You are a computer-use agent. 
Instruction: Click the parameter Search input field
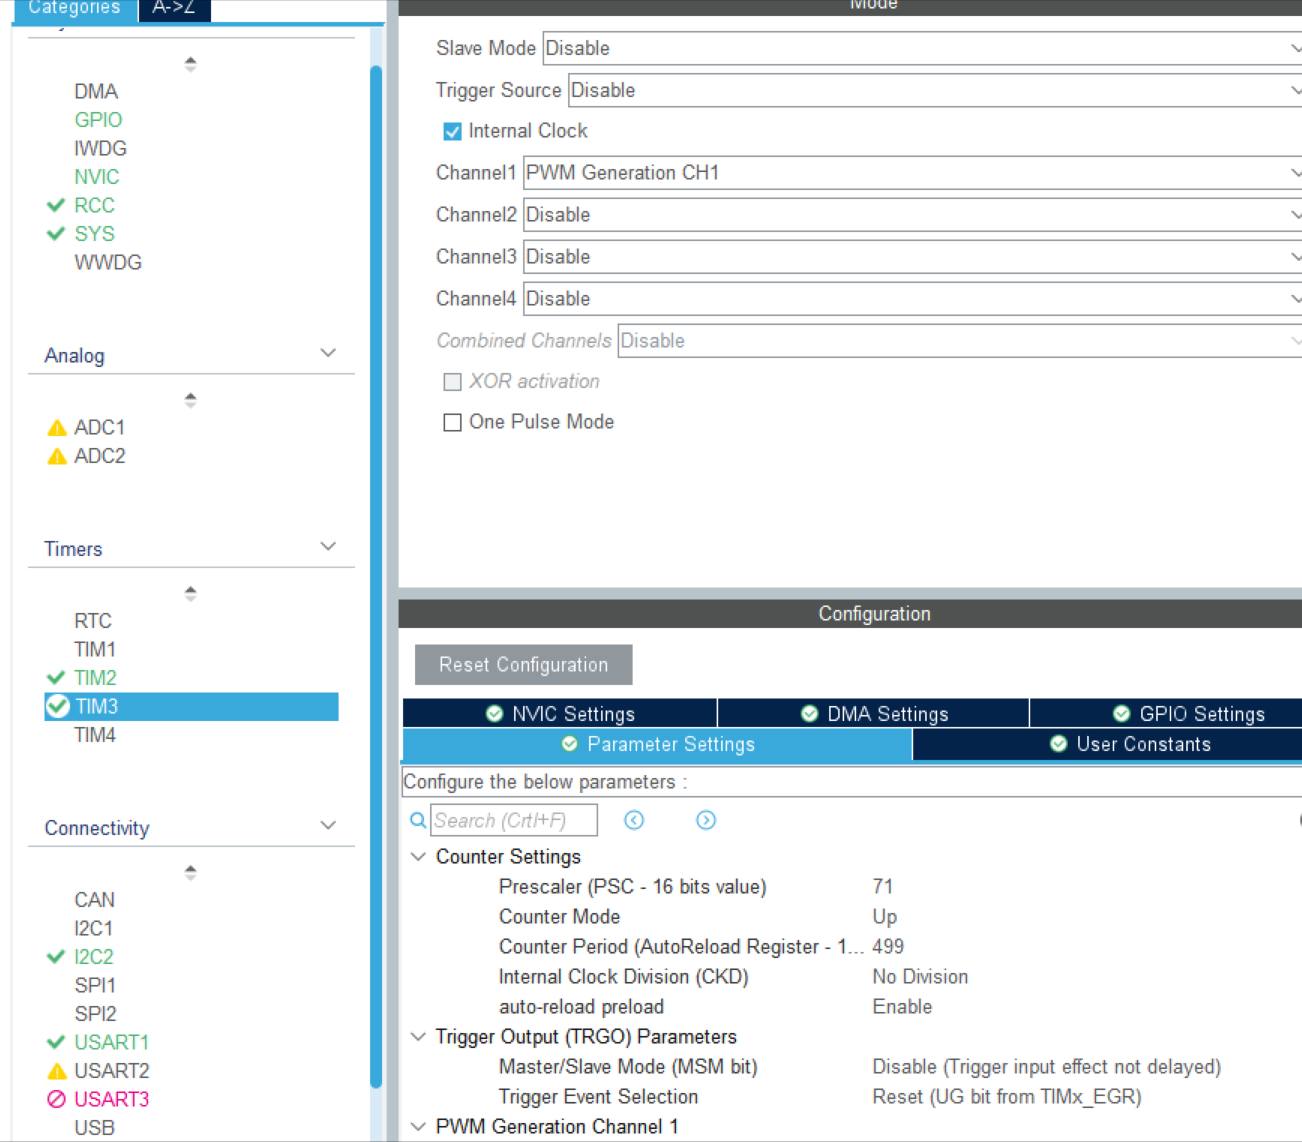tap(514, 820)
